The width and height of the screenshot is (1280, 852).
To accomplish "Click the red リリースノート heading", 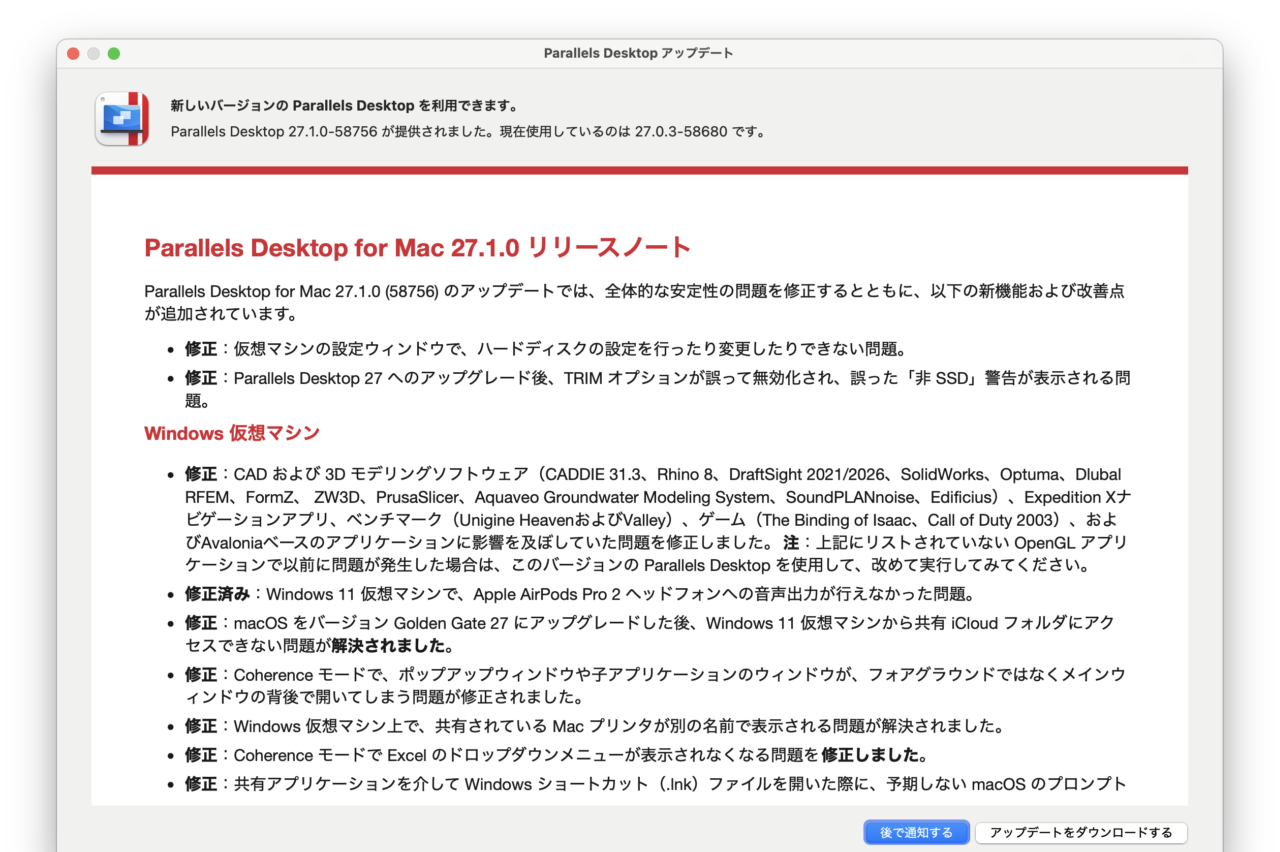I will 417,247.
